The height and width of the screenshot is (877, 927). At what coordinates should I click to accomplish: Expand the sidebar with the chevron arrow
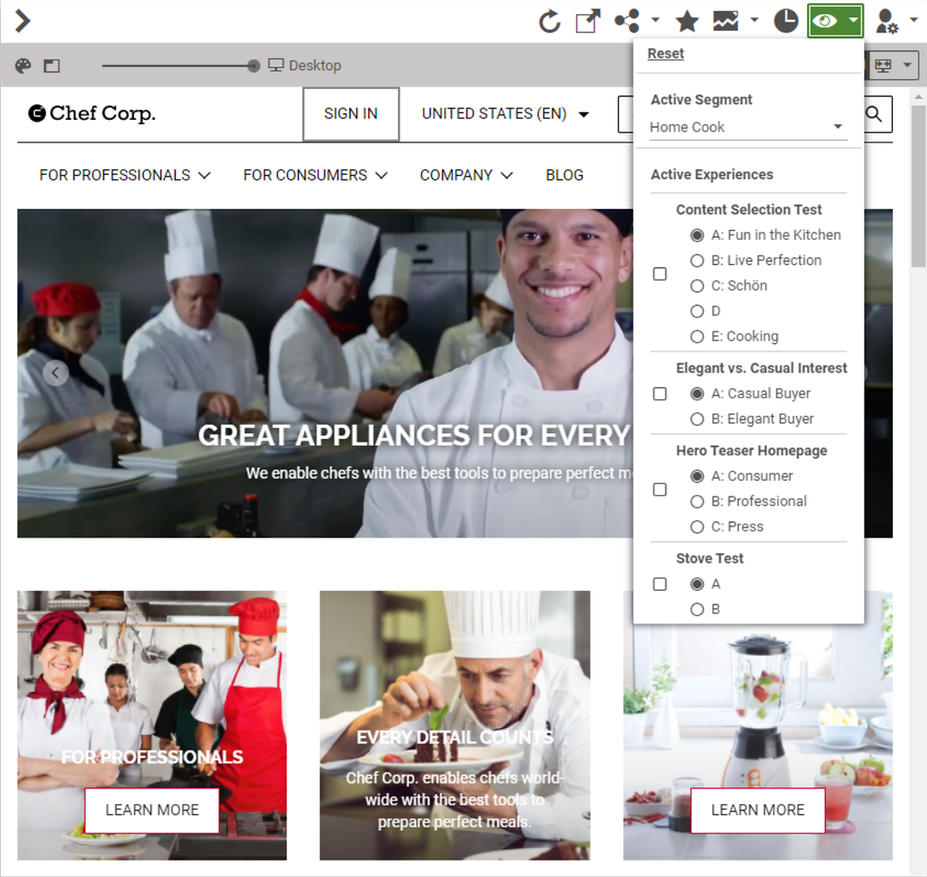coord(22,21)
